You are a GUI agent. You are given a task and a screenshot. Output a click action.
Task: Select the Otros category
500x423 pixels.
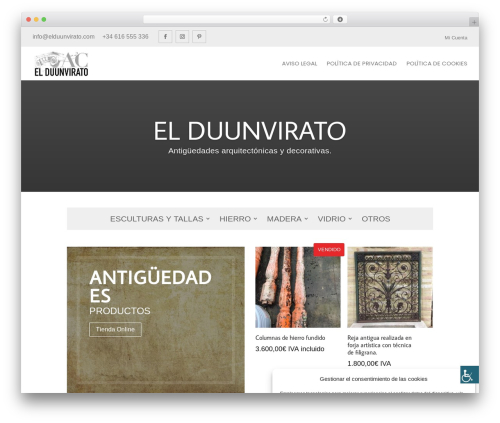pyautogui.click(x=376, y=219)
